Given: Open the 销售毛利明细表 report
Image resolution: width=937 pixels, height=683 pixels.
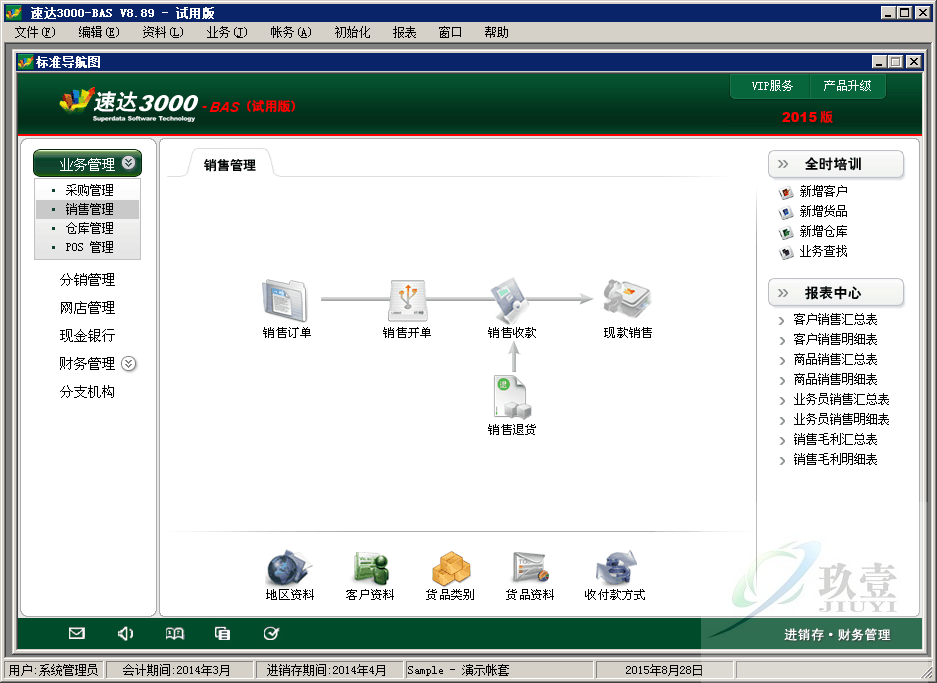Looking at the screenshot, I should [x=835, y=460].
